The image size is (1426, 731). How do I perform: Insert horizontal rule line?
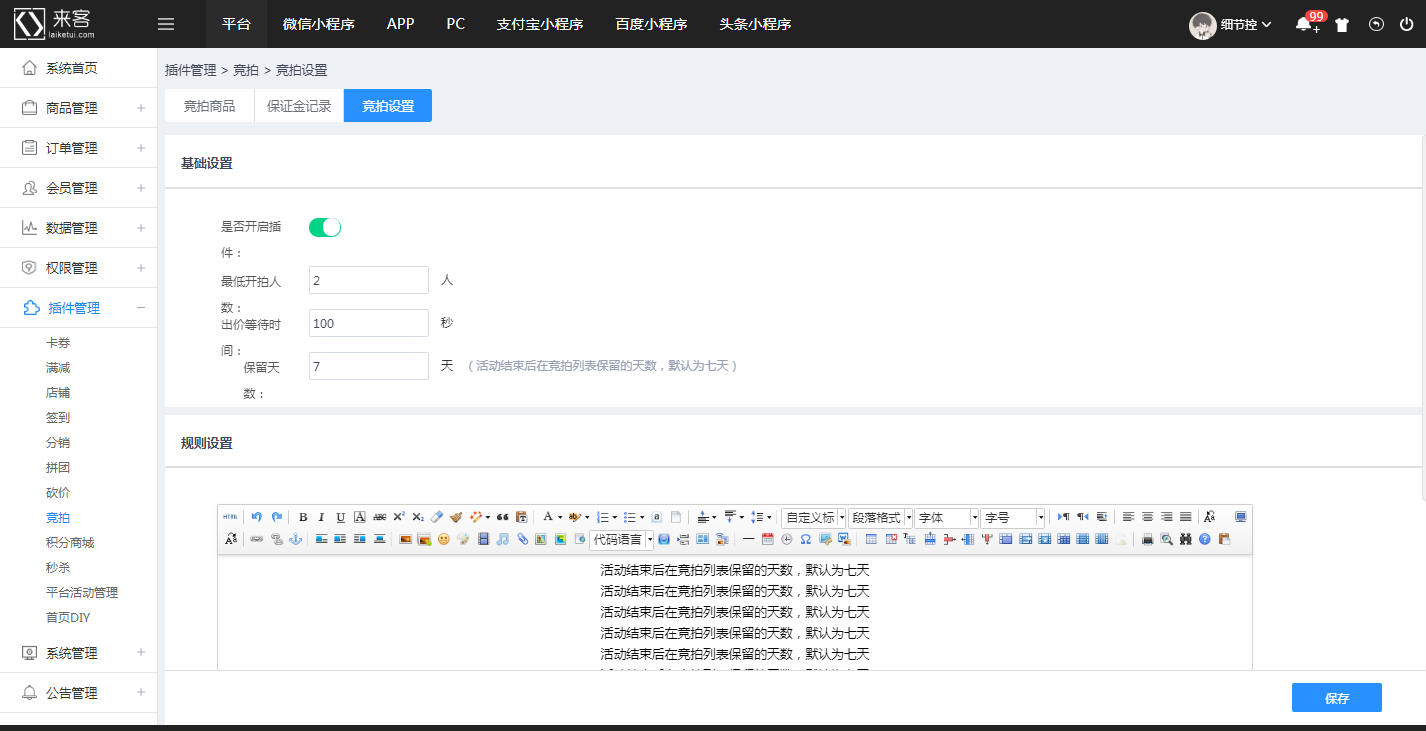click(x=748, y=539)
